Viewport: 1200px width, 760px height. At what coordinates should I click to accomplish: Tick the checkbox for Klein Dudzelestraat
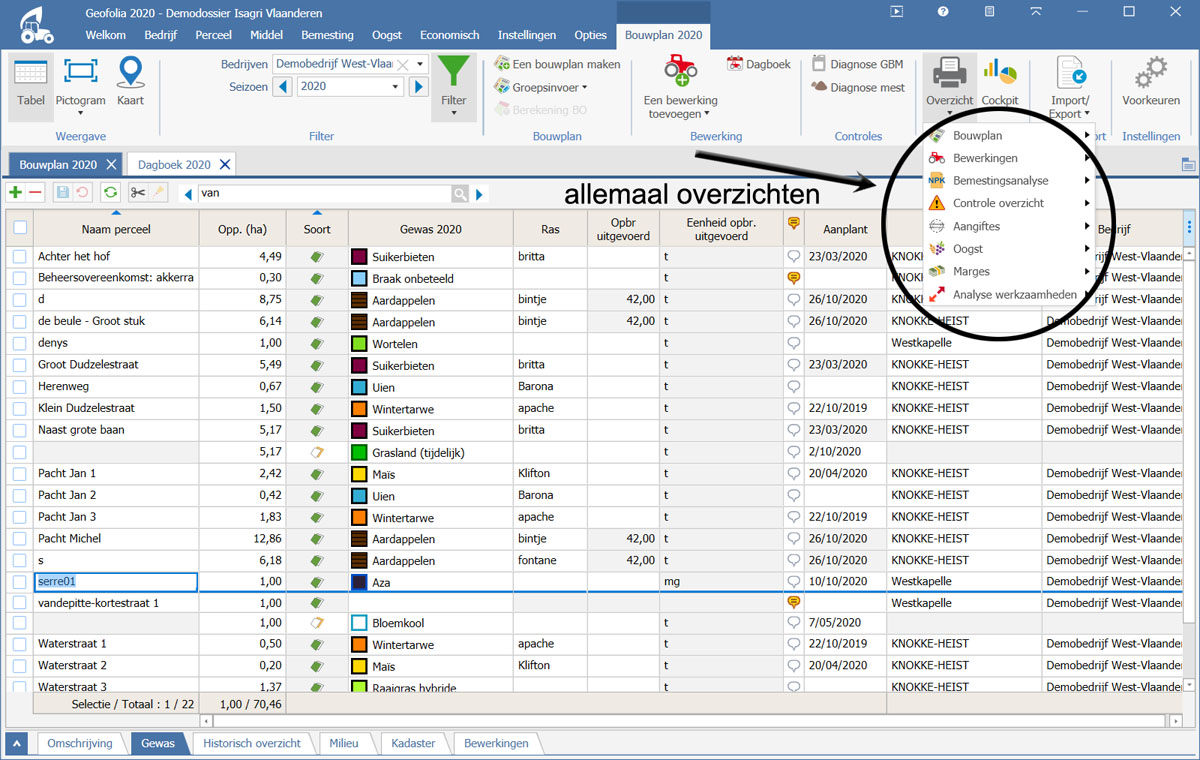[20, 408]
